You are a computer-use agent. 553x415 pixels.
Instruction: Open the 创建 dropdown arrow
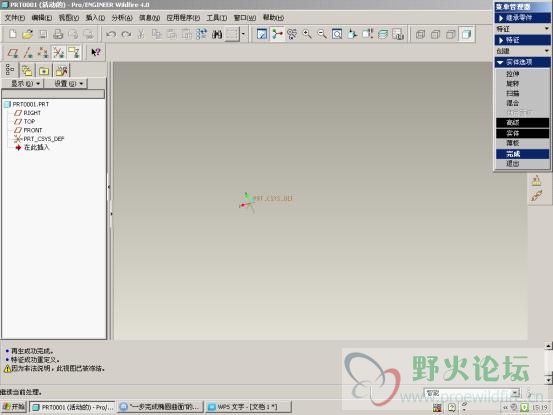point(546,51)
